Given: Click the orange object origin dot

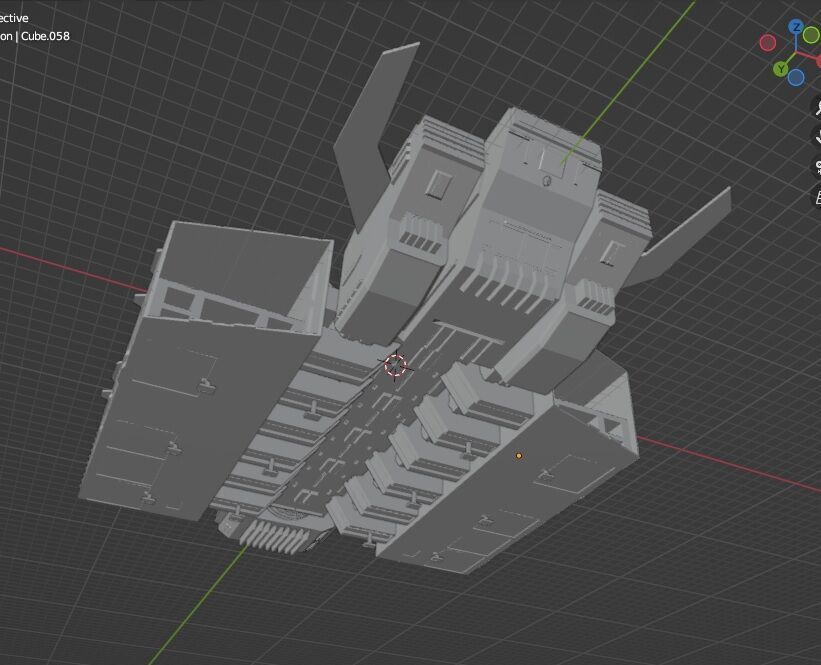Looking at the screenshot, I should [519, 456].
